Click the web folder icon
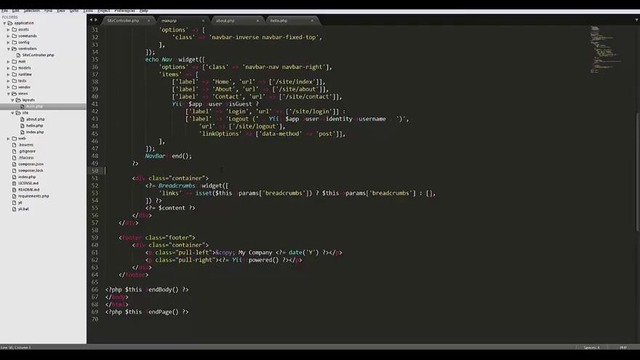The image size is (640, 360). [x=14, y=138]
